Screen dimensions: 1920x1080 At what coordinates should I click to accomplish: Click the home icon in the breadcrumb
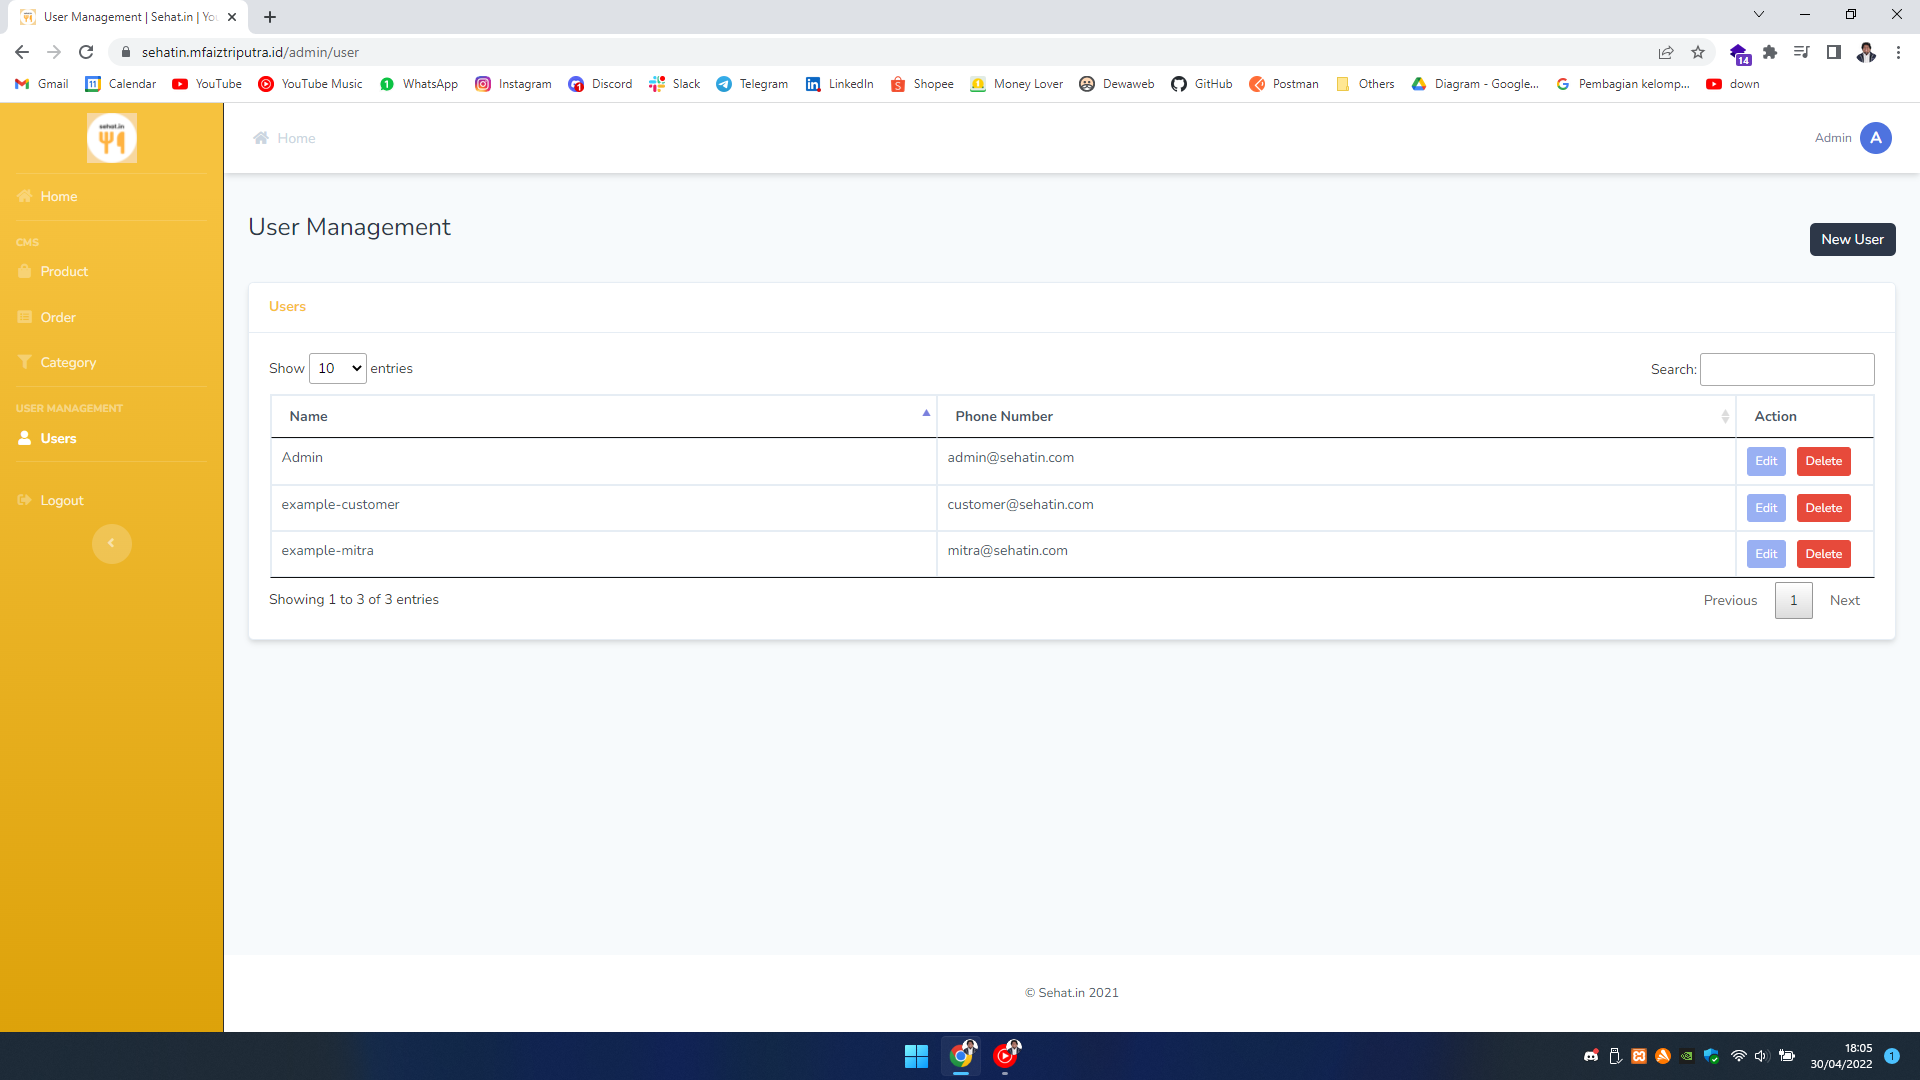(261, 138)
